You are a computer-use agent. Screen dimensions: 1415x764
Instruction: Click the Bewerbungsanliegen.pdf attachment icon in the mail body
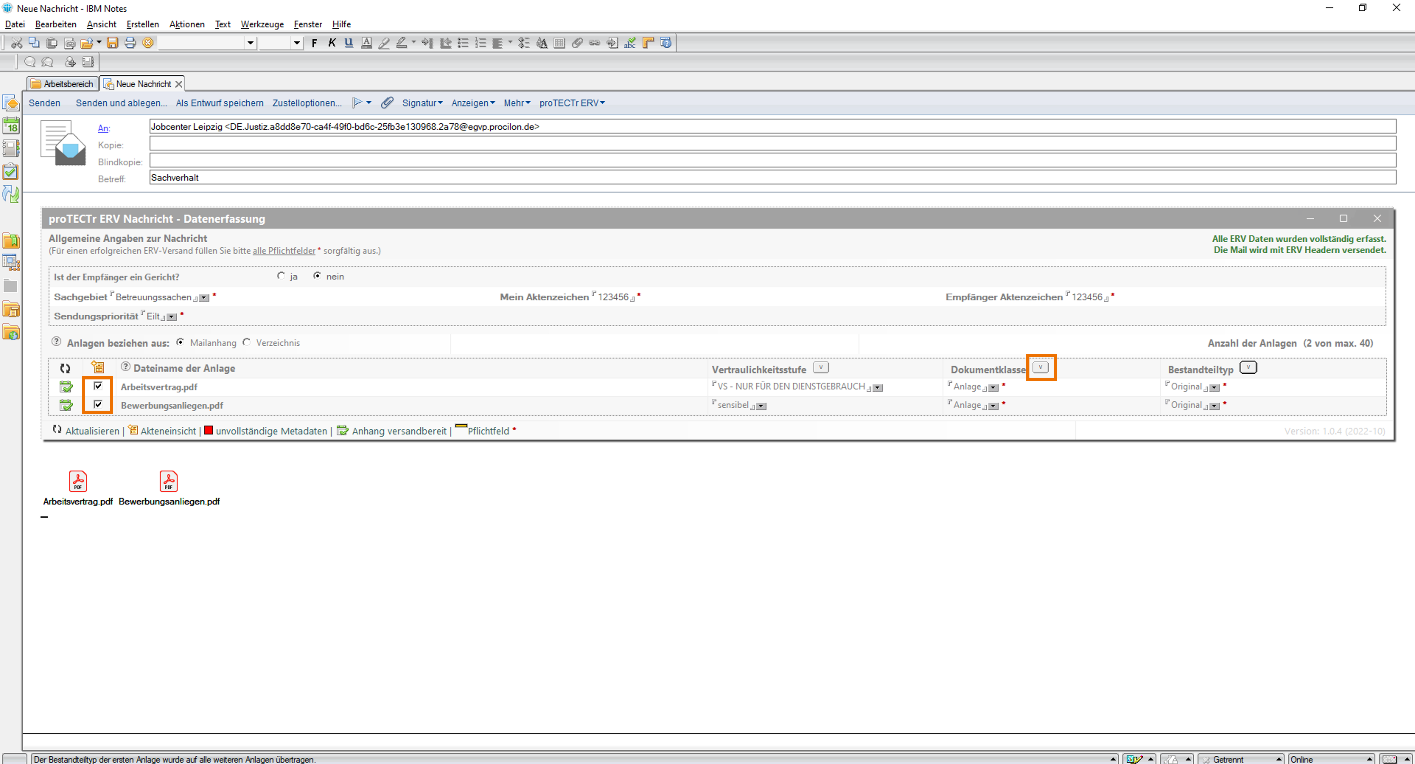(x=169, y=482)
